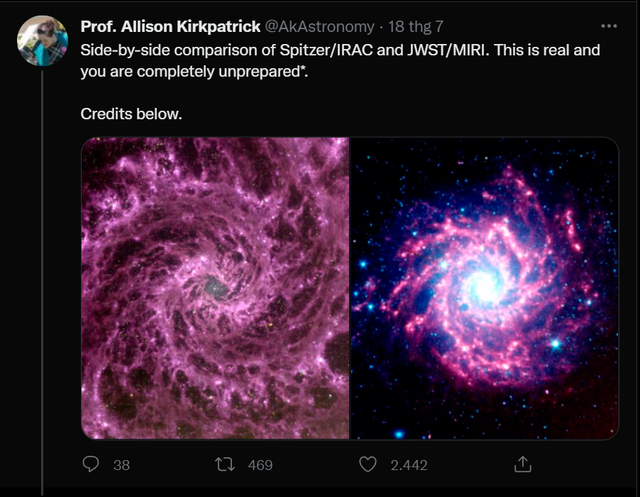Open the @AkAstronomy handle link

click(320, 27)
